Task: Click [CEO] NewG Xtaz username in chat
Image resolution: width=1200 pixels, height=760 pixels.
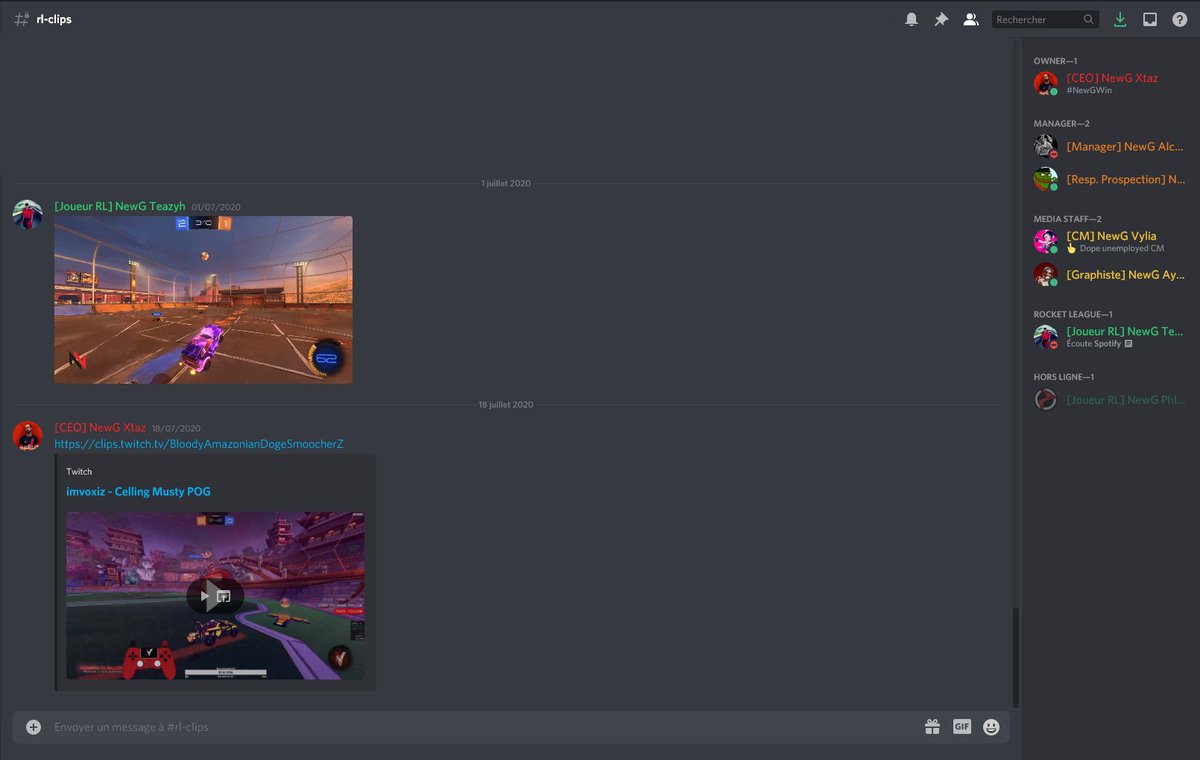Action: [x=100, y=427]
